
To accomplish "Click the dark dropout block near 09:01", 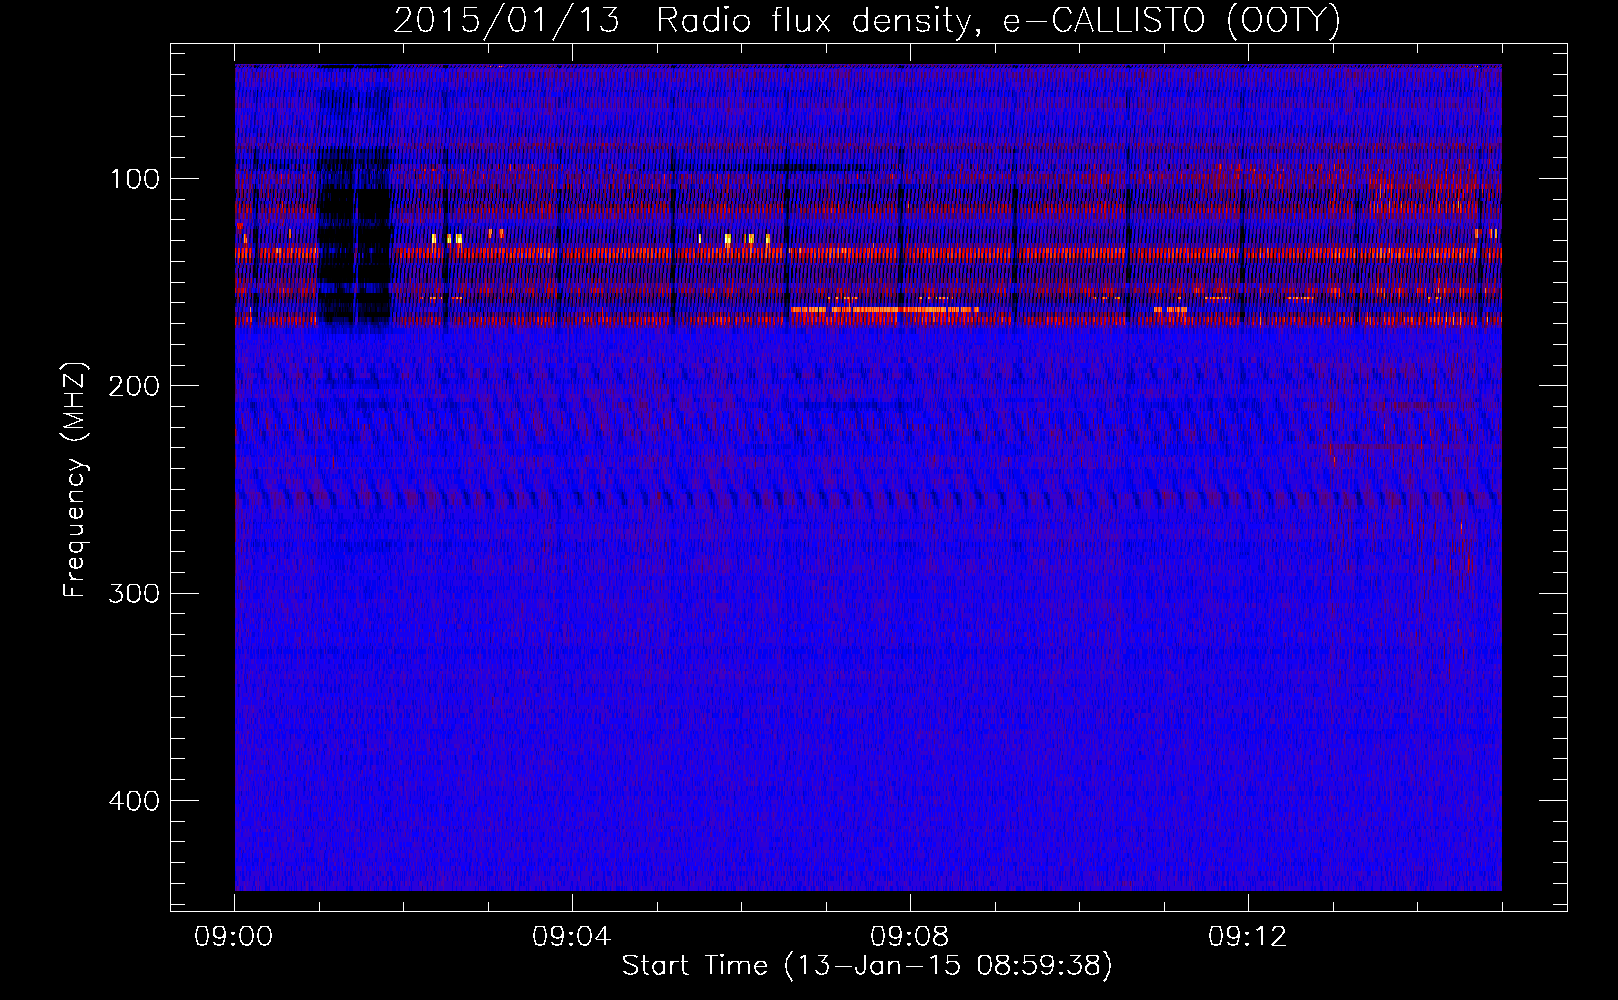I will tap(353, 238).
